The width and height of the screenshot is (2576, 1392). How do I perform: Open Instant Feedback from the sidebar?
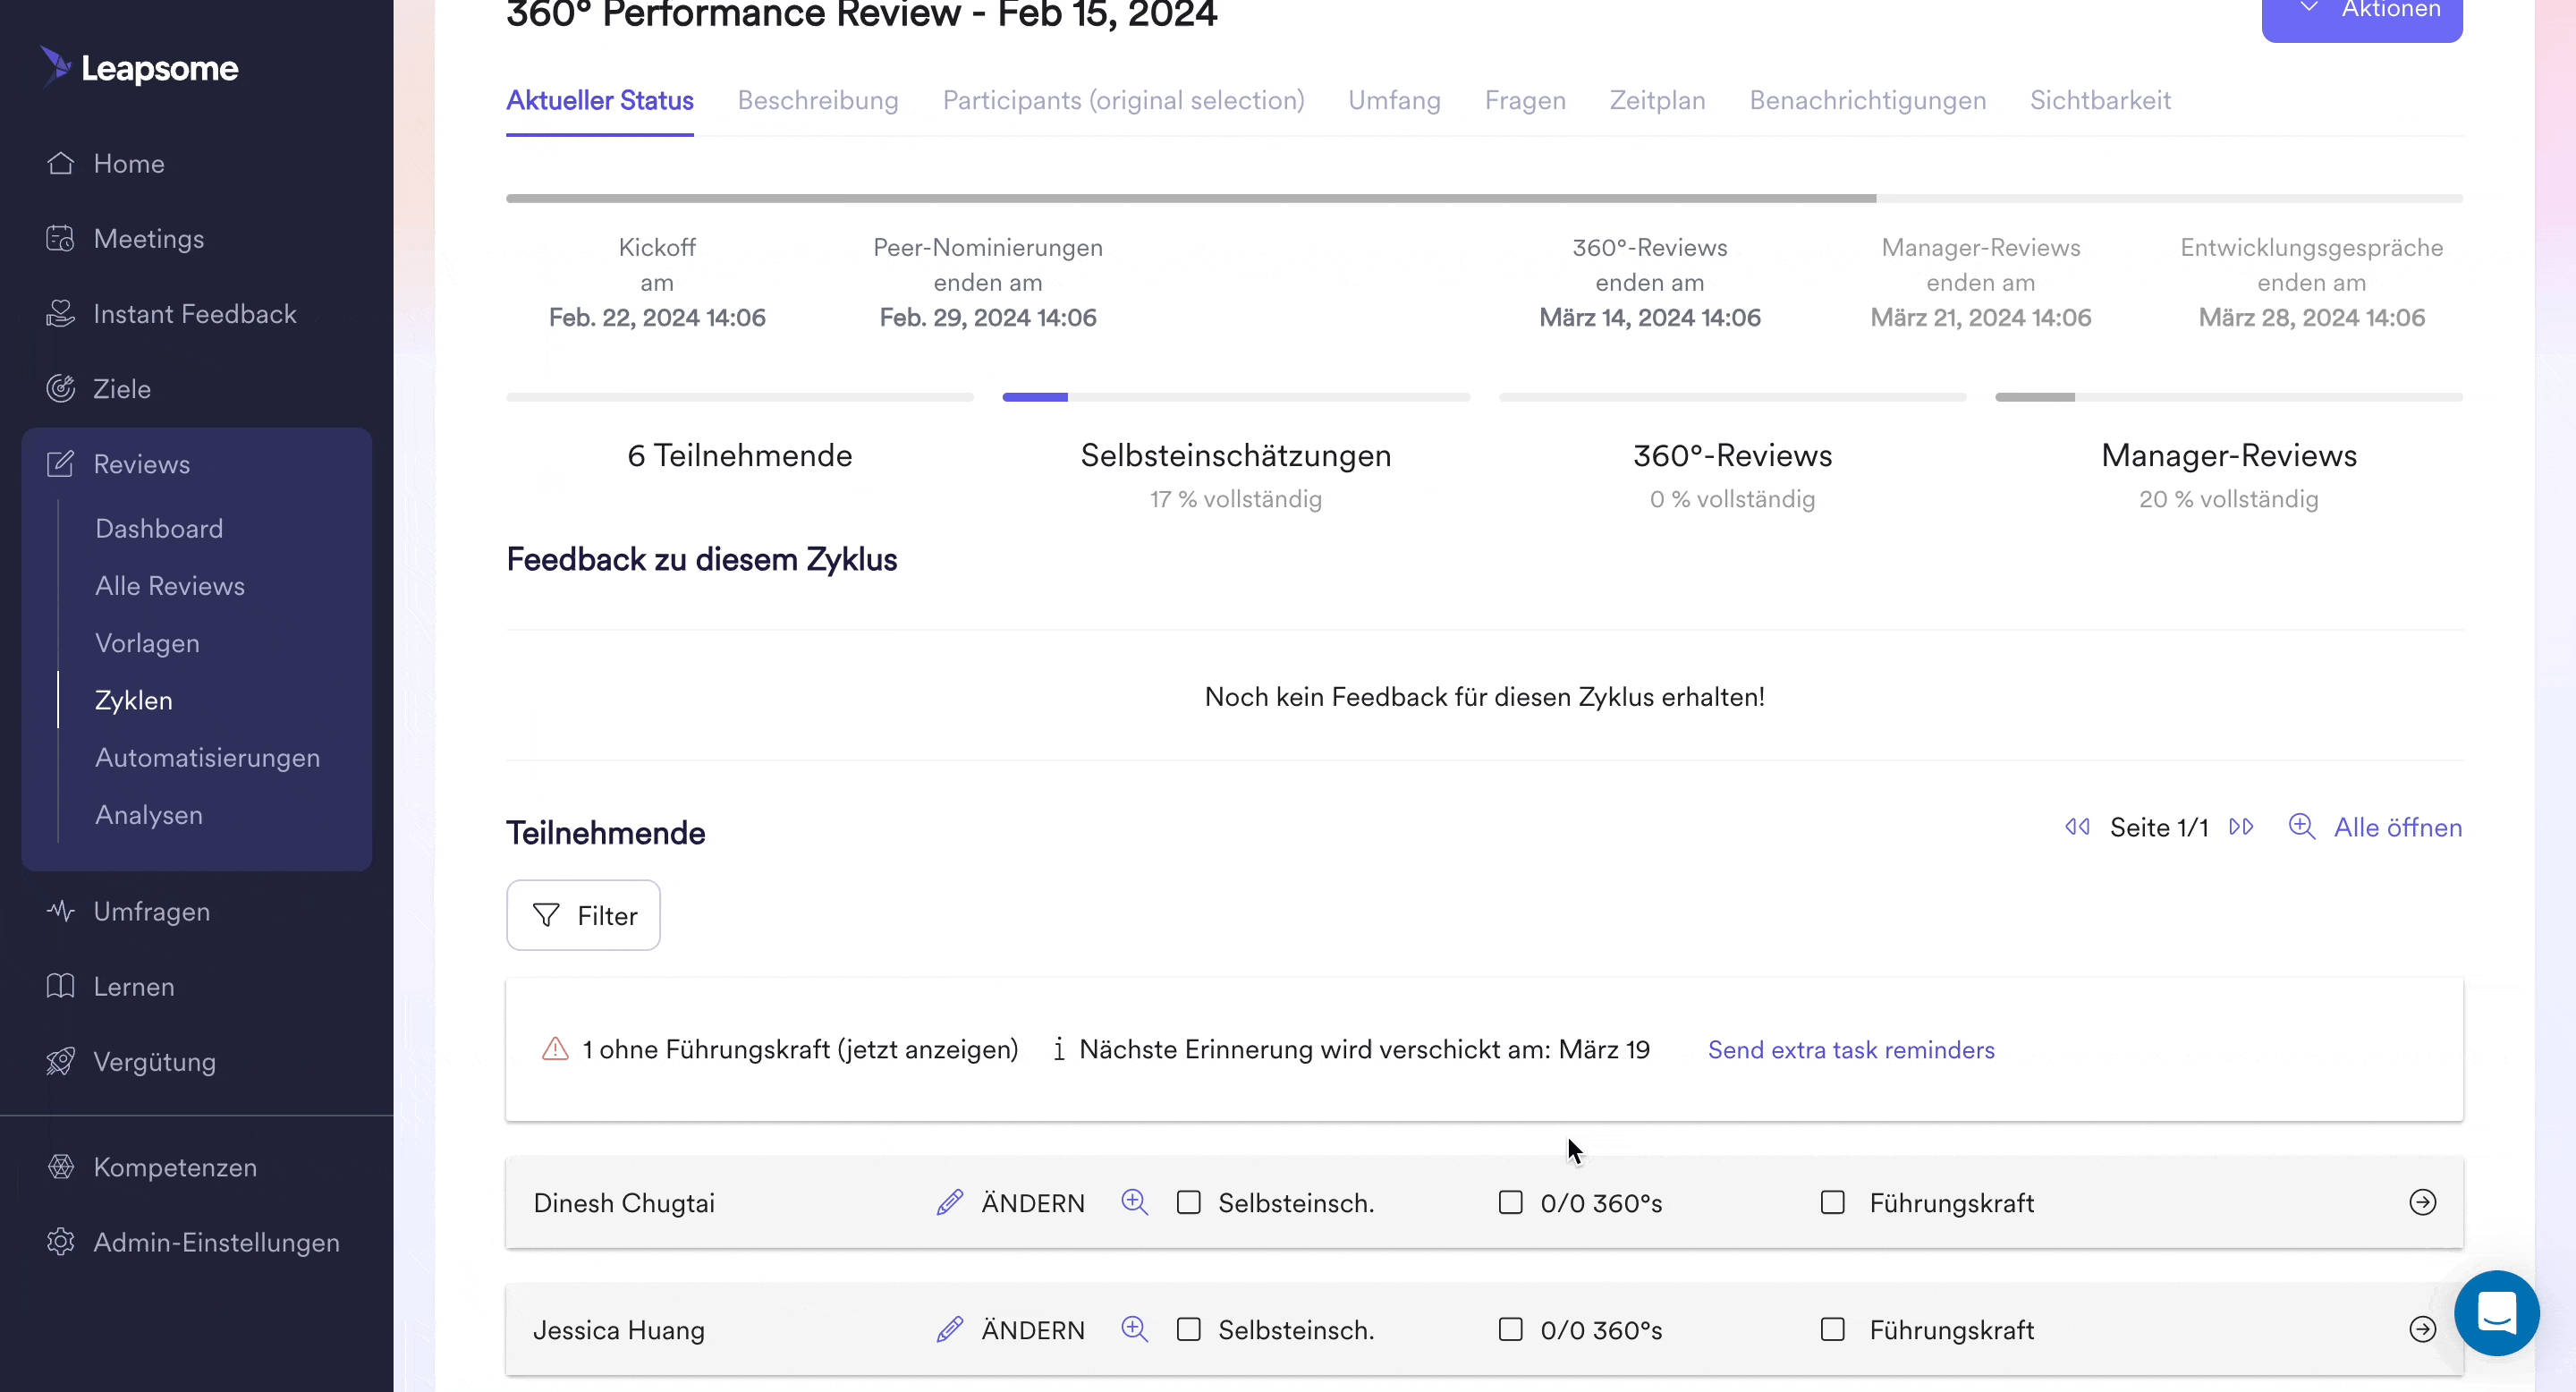(194, 314)
